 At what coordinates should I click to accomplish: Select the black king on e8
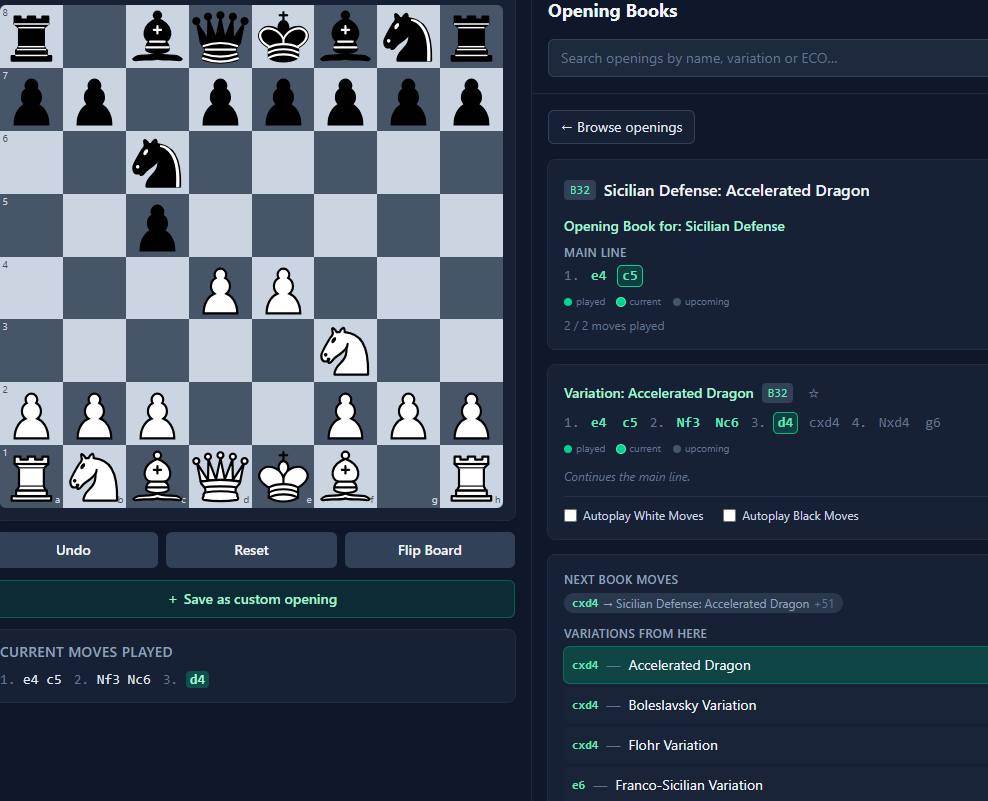[x=283, y=37]
